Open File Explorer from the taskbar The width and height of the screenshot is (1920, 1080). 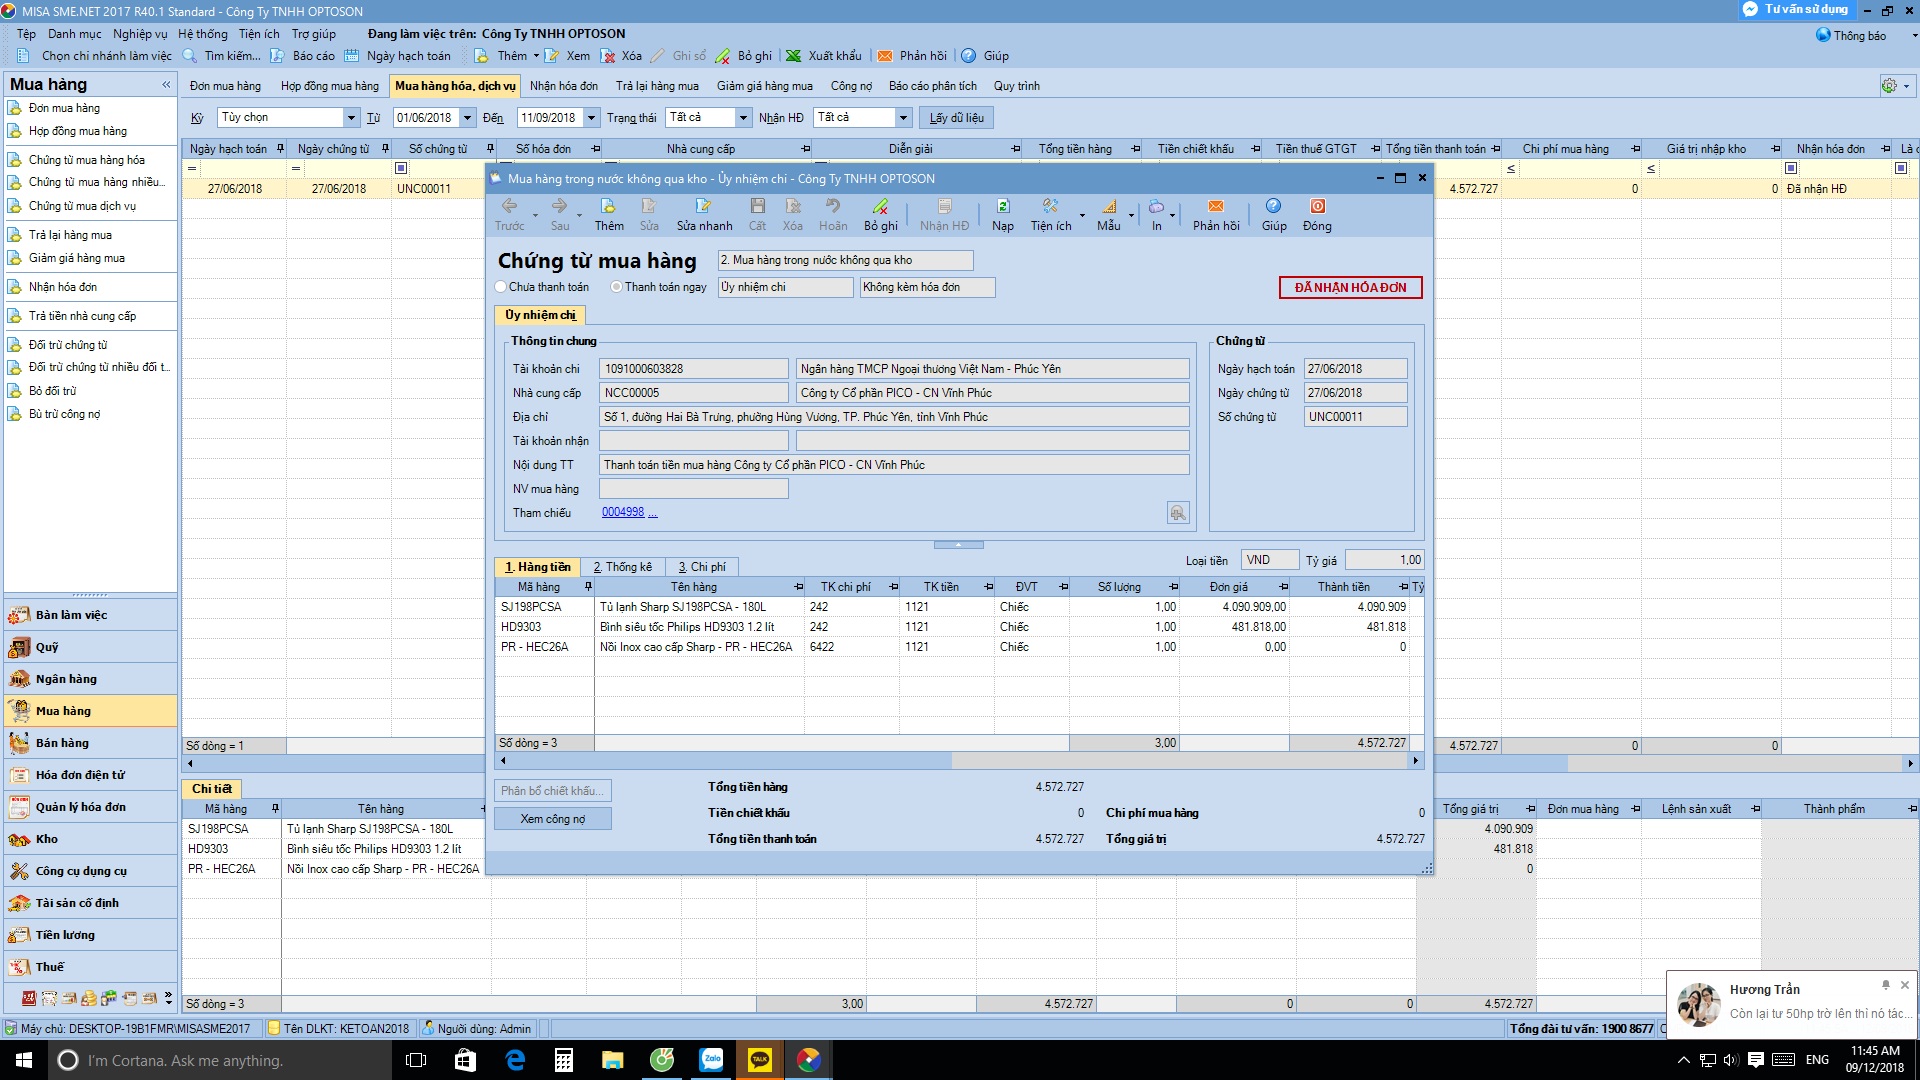[x=613, y=1060]
